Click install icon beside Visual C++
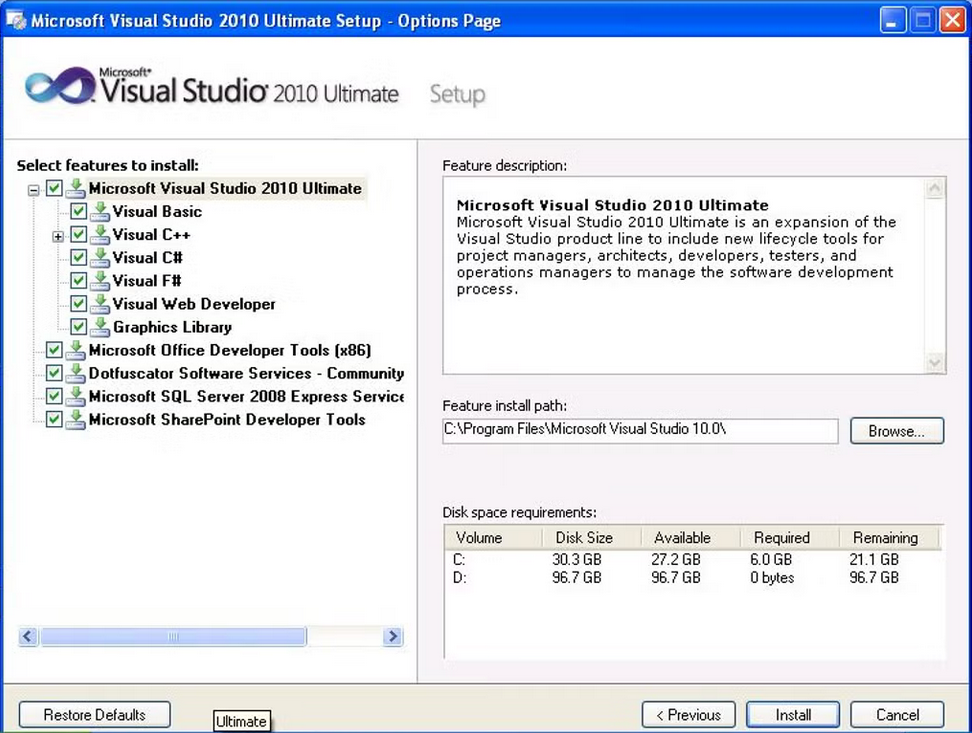Image resolution: width=972 pixels, height=733 pixels. pyautogui.click(x=99, y=234)
